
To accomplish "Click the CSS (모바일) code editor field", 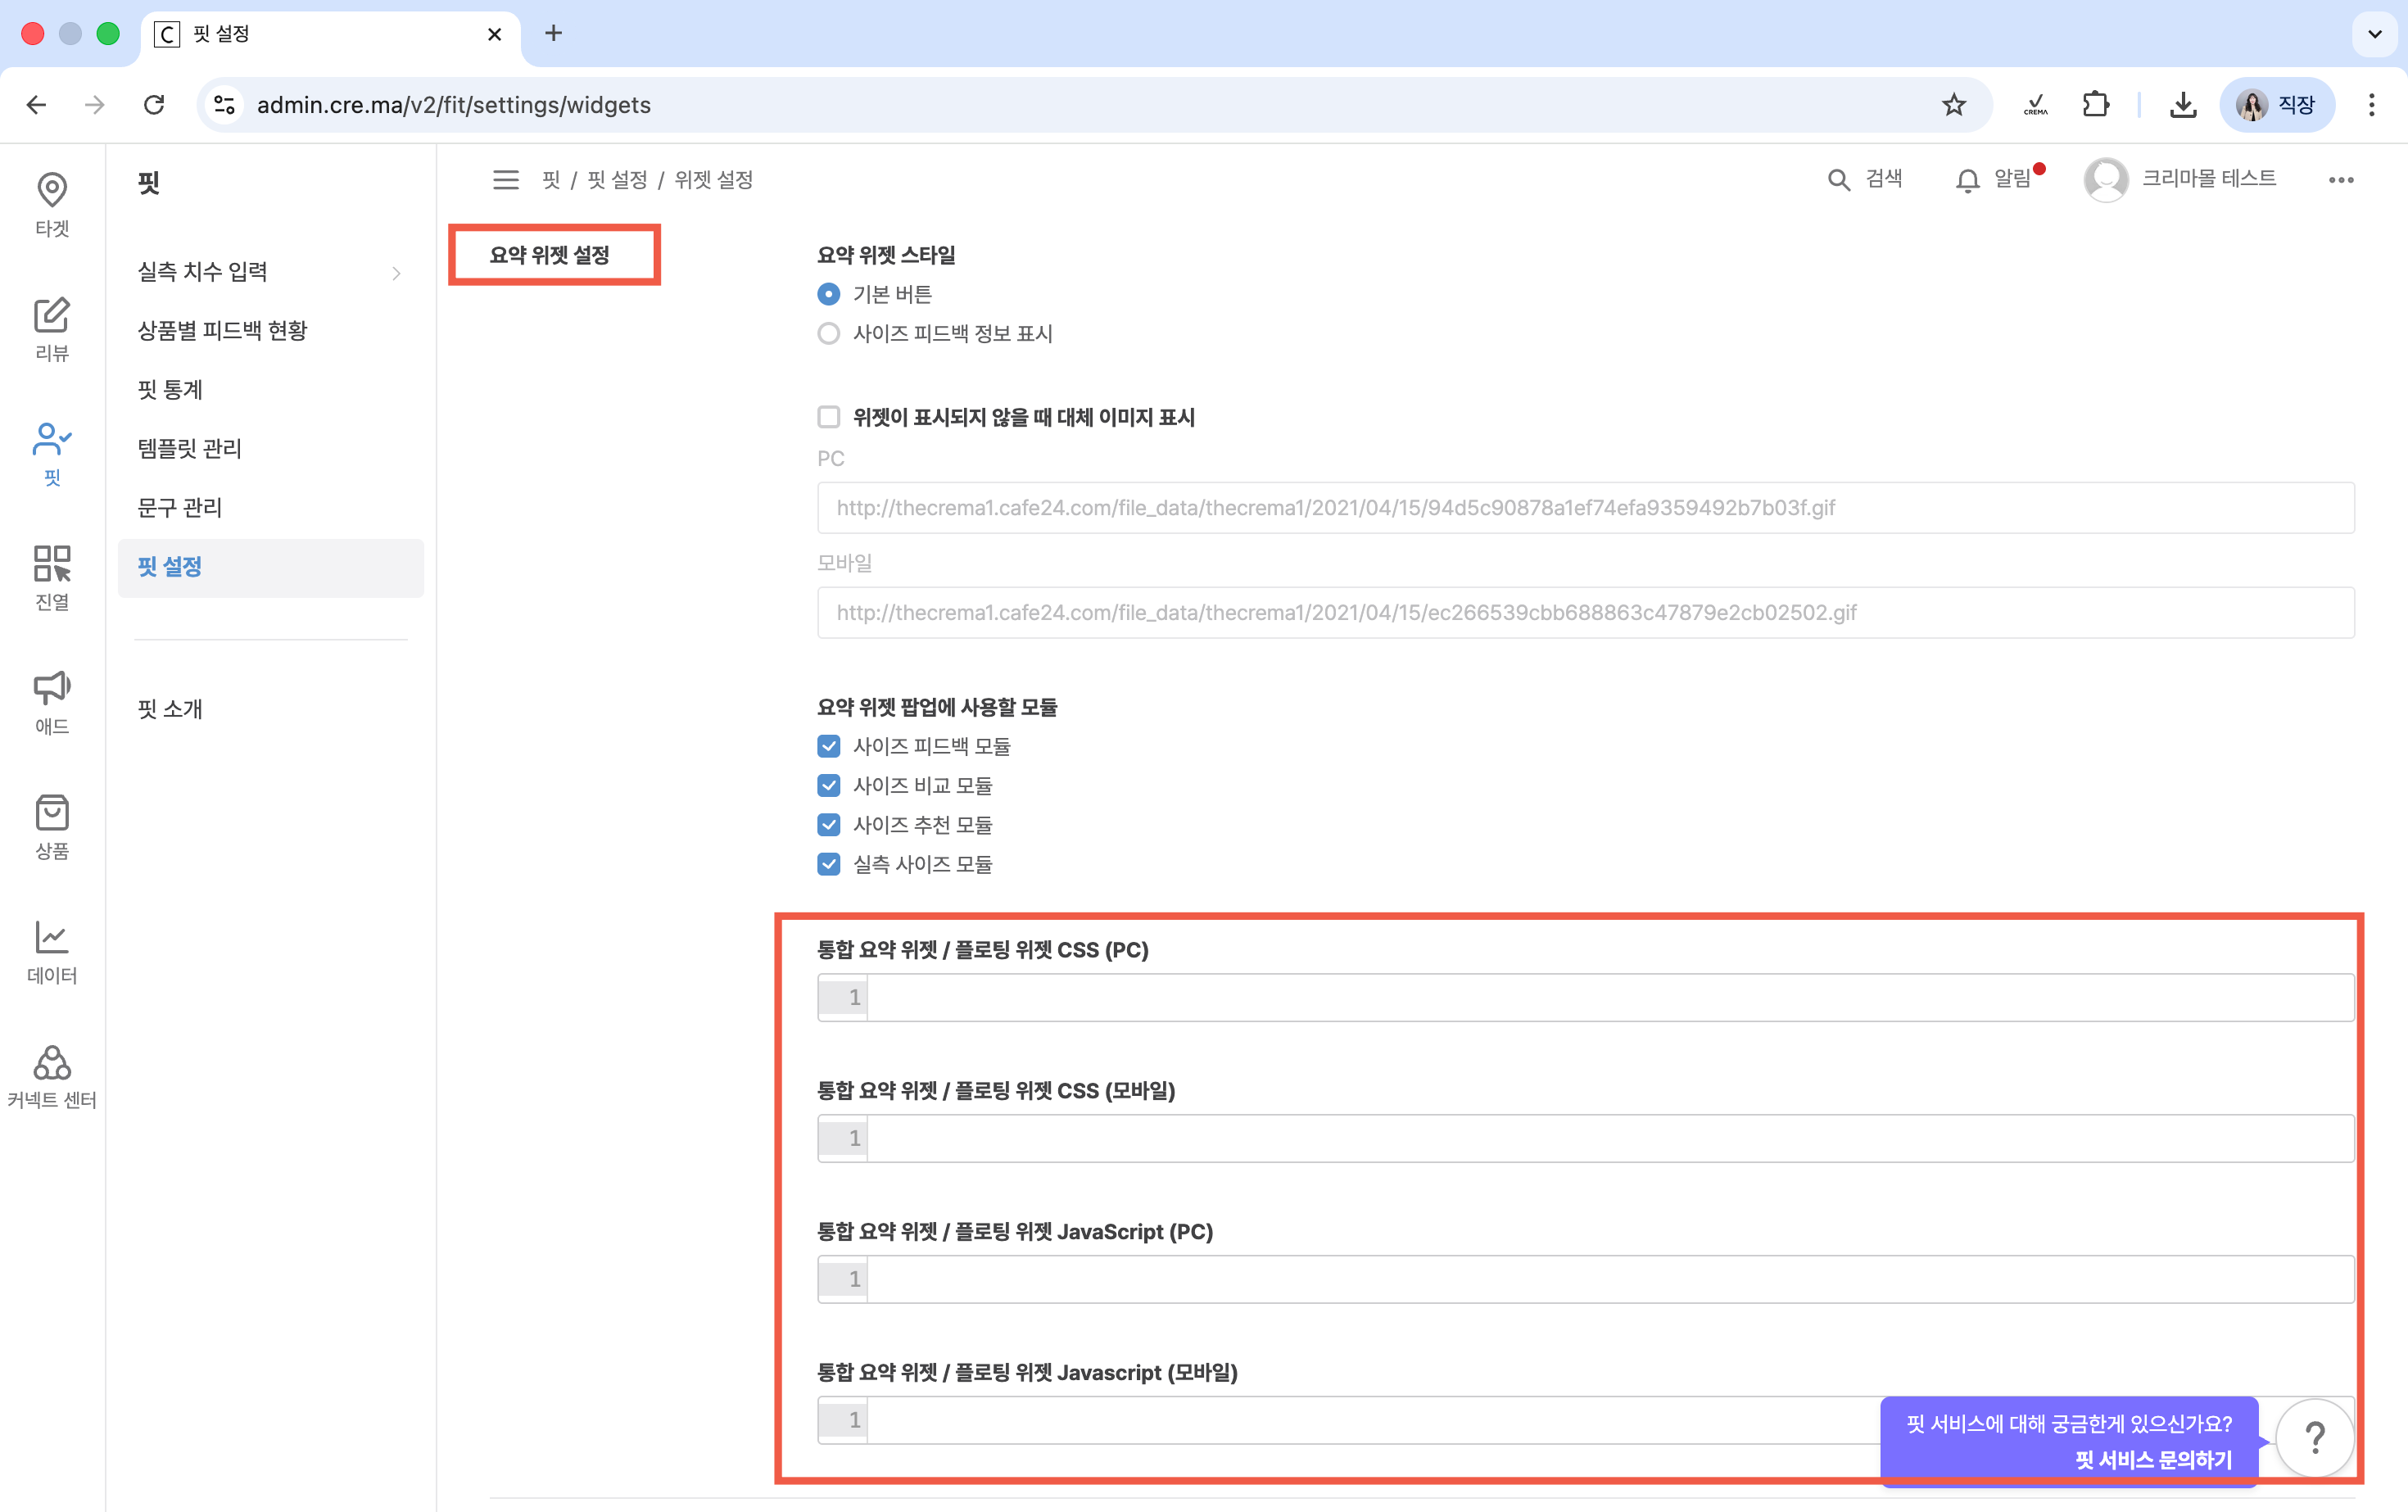I will (1585, 1139).
